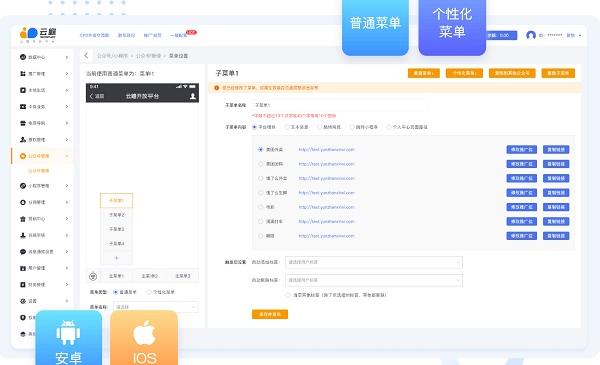Click 复制链接 in the 美团外卖 row

[556, 150]
